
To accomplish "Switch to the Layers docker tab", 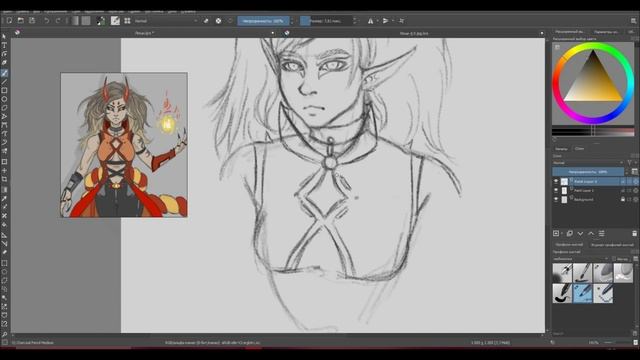I will coord(579,149).
